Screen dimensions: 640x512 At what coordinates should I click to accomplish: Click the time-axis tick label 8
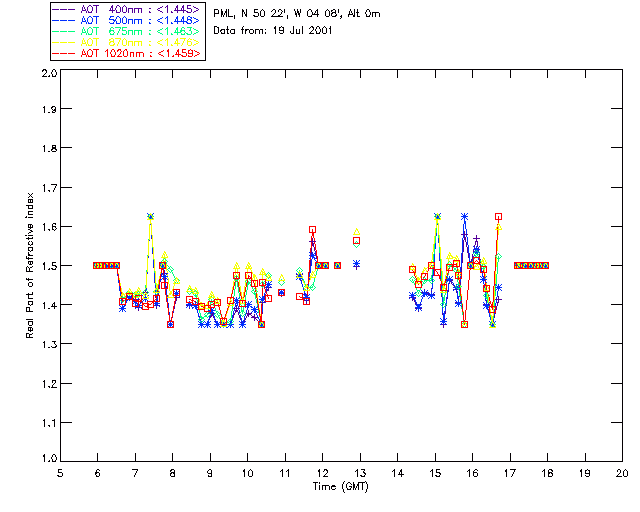[173, 473]
